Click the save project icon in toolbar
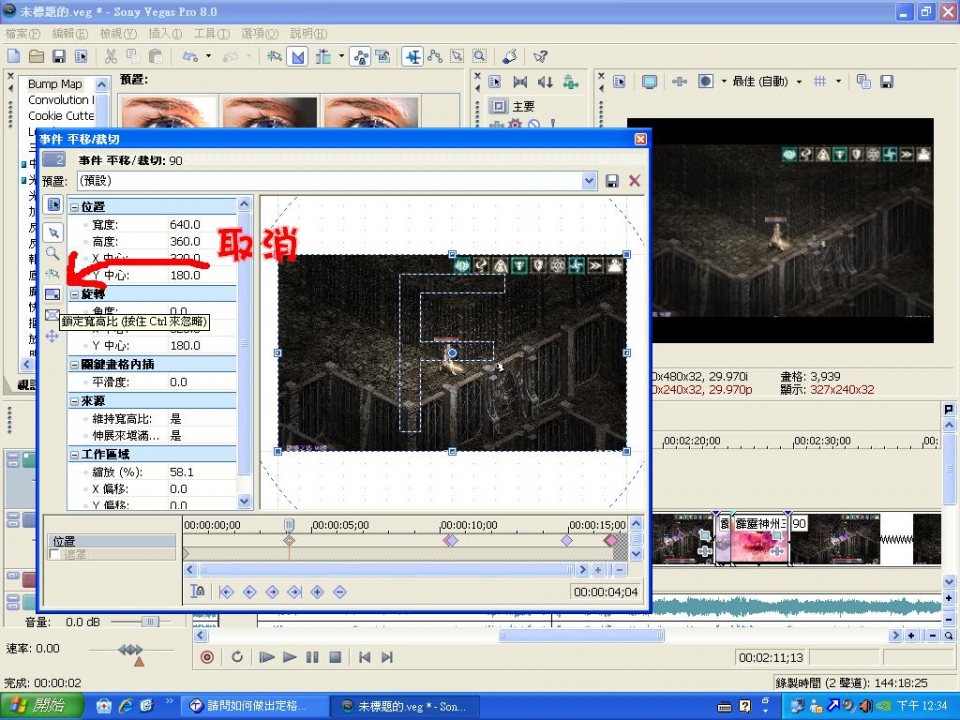This screenshot has height=720, width=960. [x=59, y=56]
